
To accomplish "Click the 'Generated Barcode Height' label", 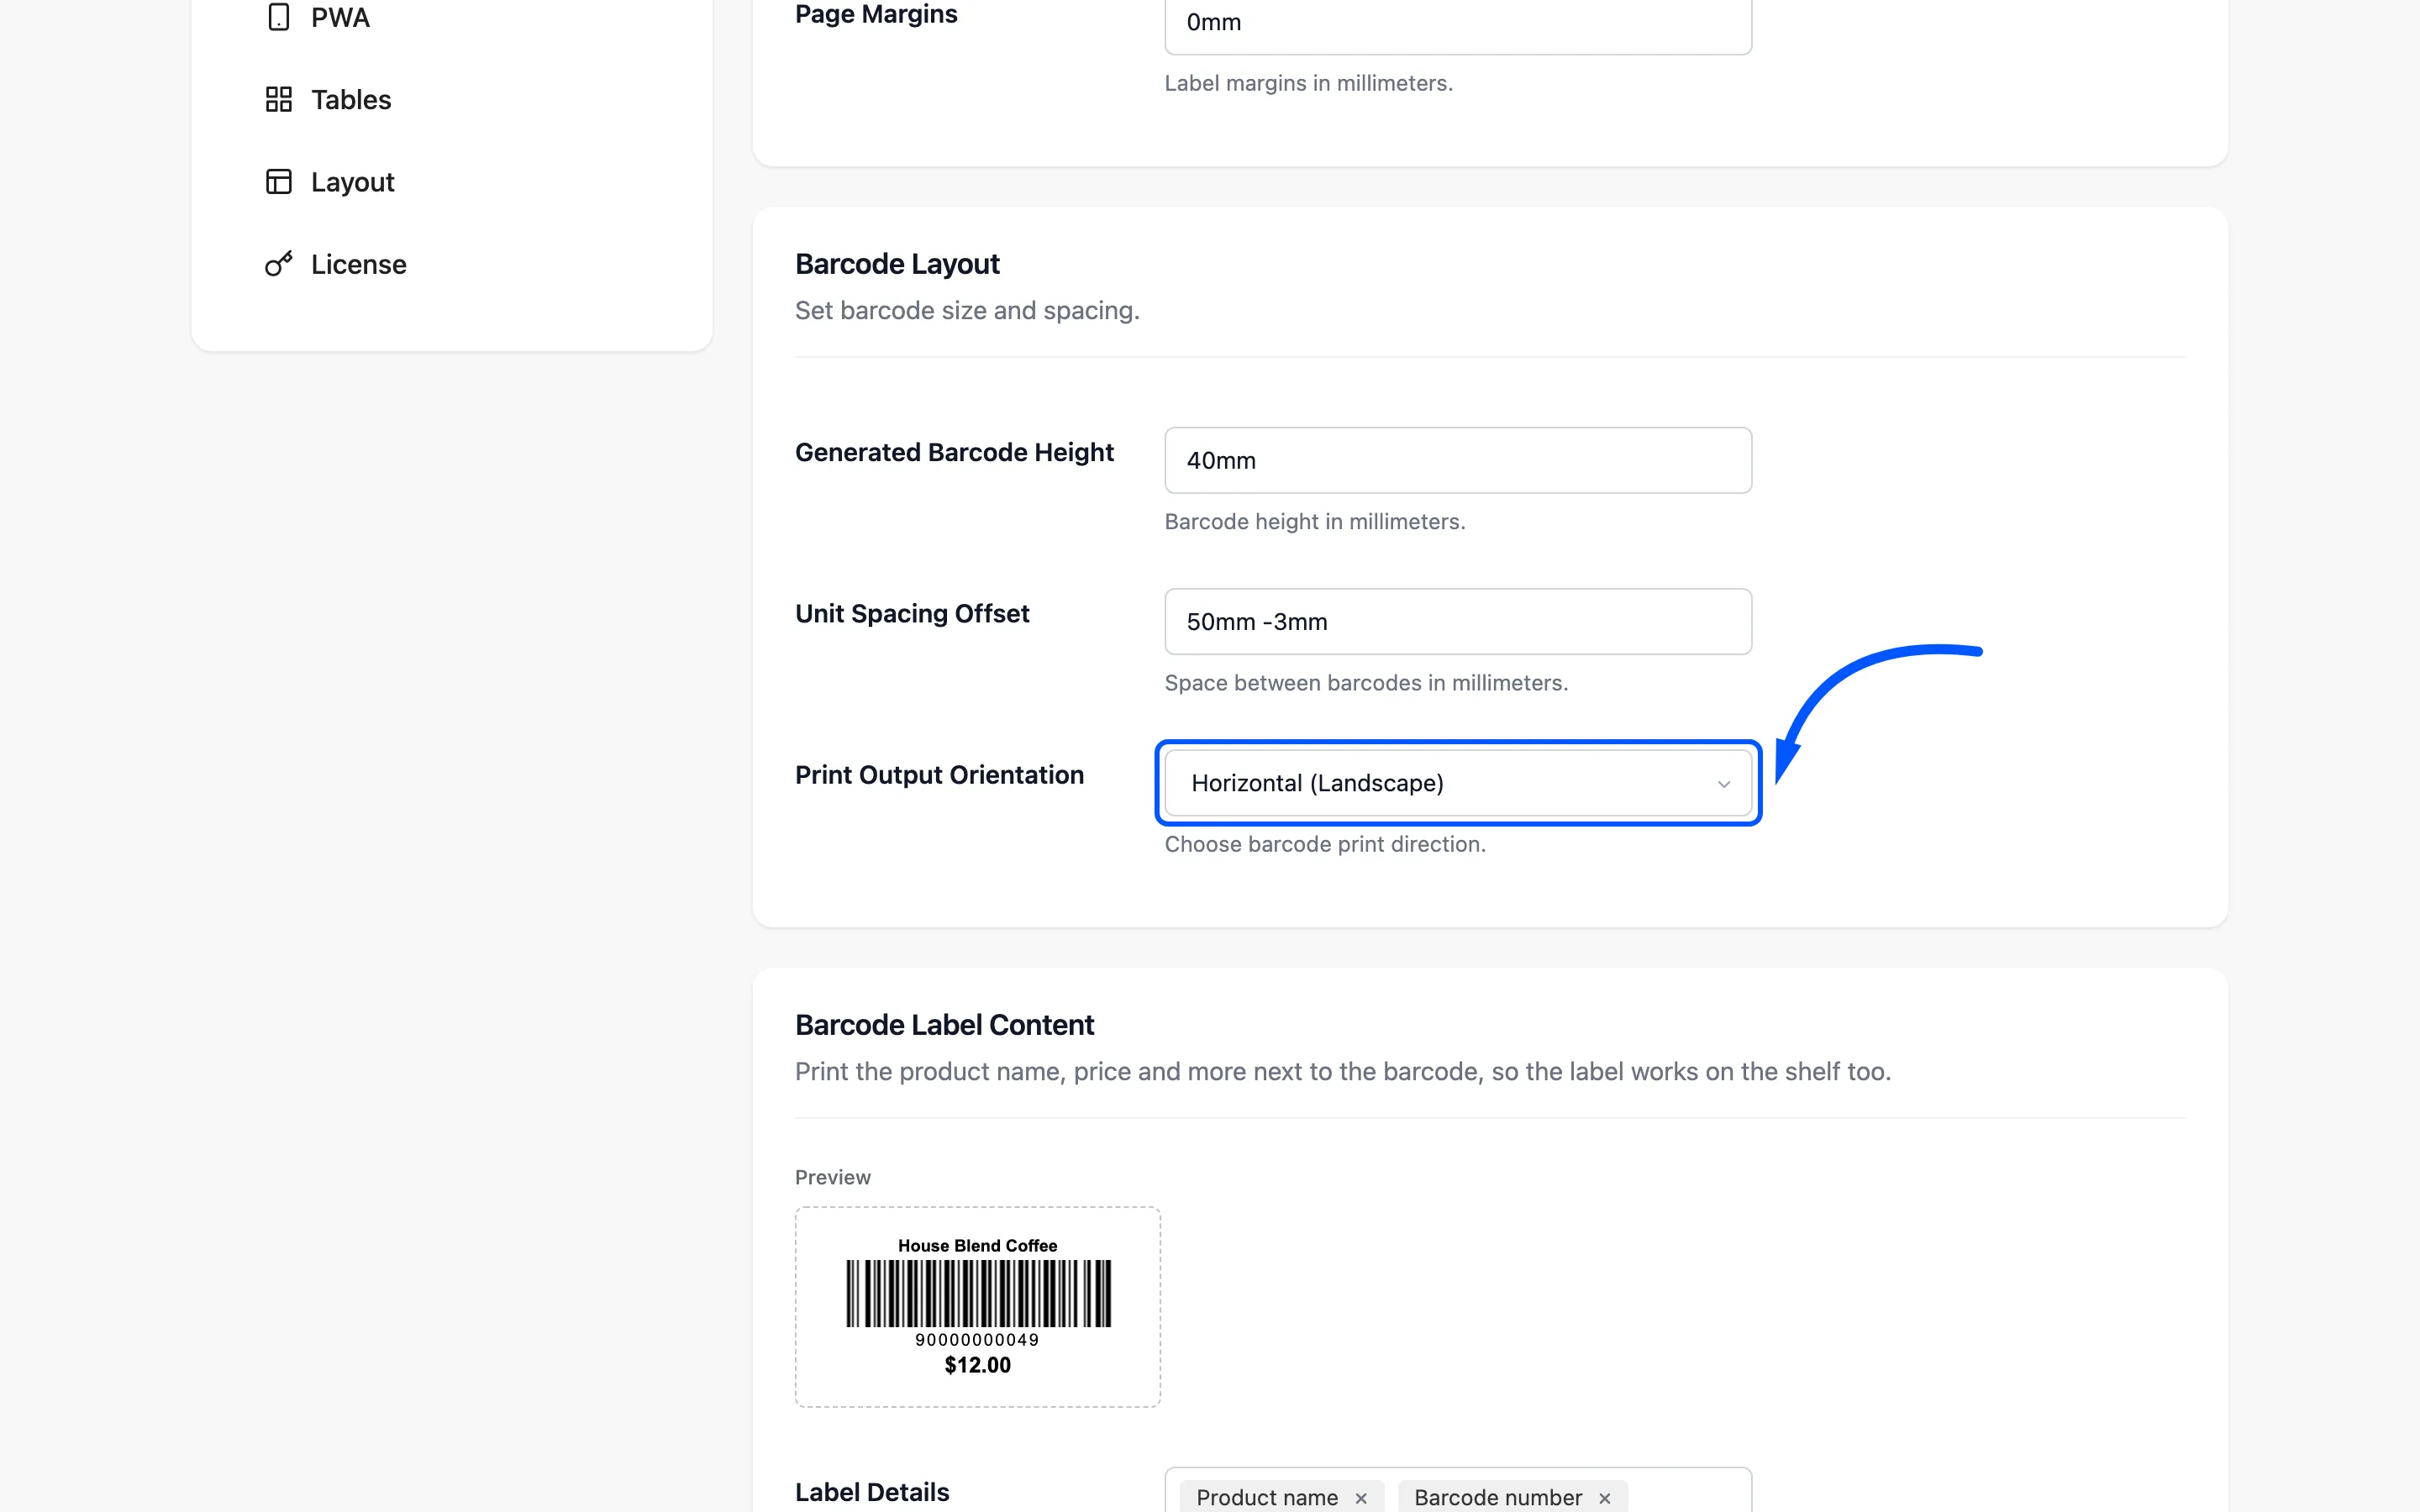I will 954,452.
